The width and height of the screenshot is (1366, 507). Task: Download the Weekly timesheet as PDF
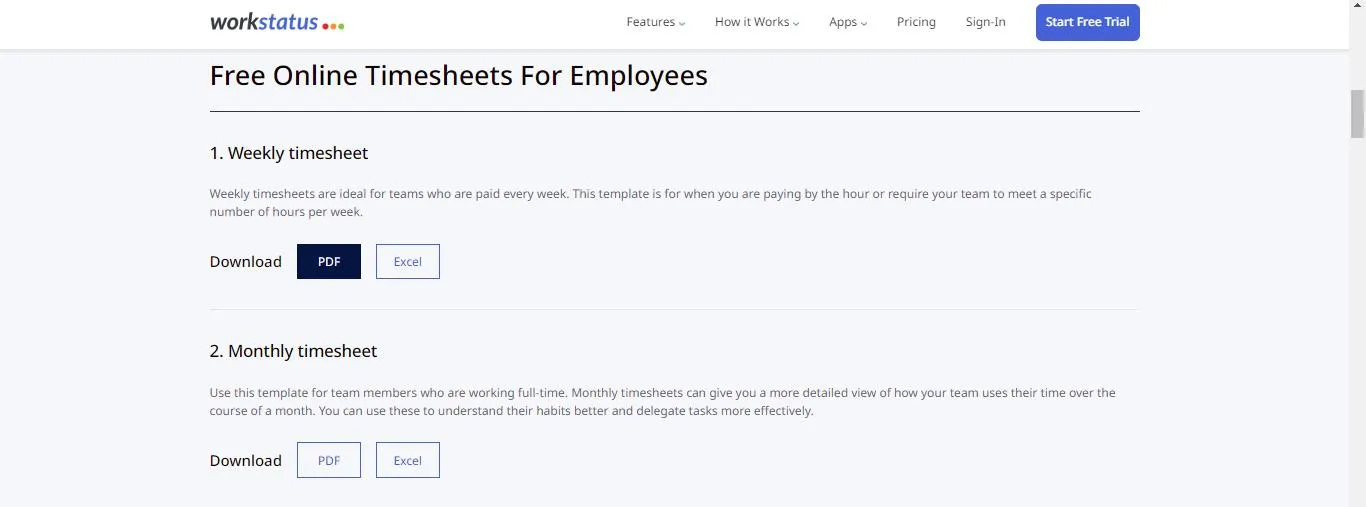329,262
